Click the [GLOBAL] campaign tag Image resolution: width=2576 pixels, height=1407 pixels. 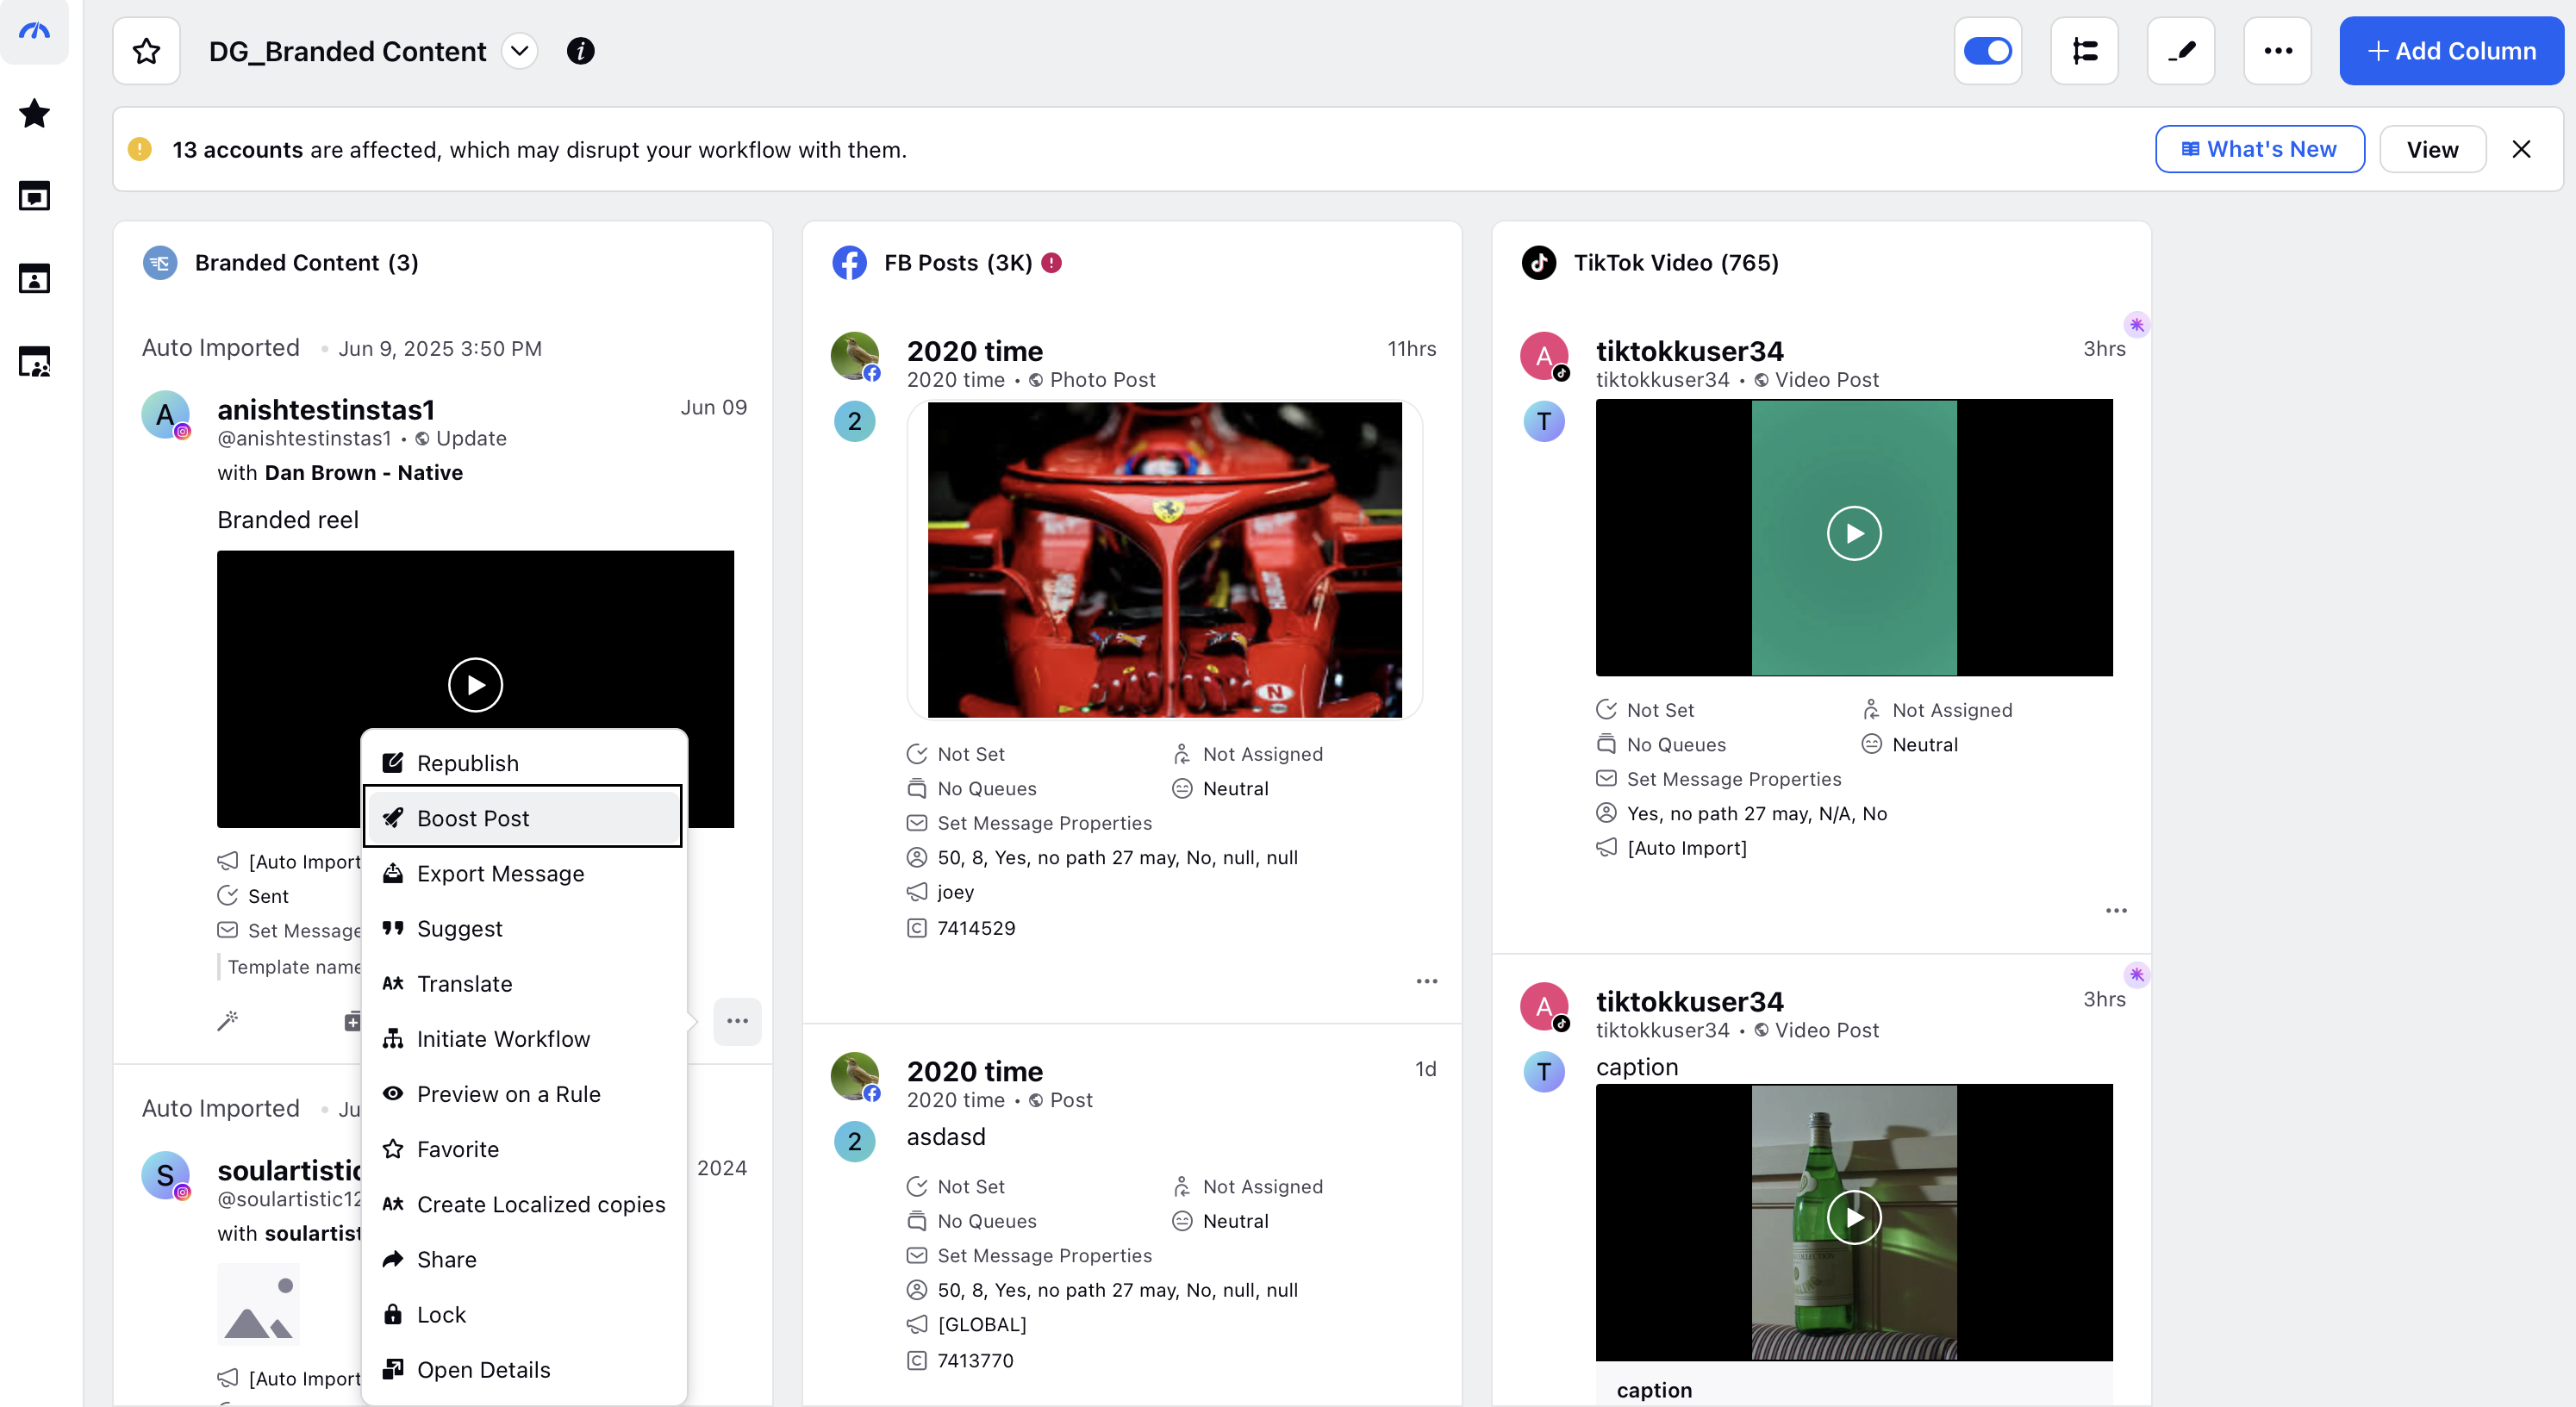click(982, 1324)
